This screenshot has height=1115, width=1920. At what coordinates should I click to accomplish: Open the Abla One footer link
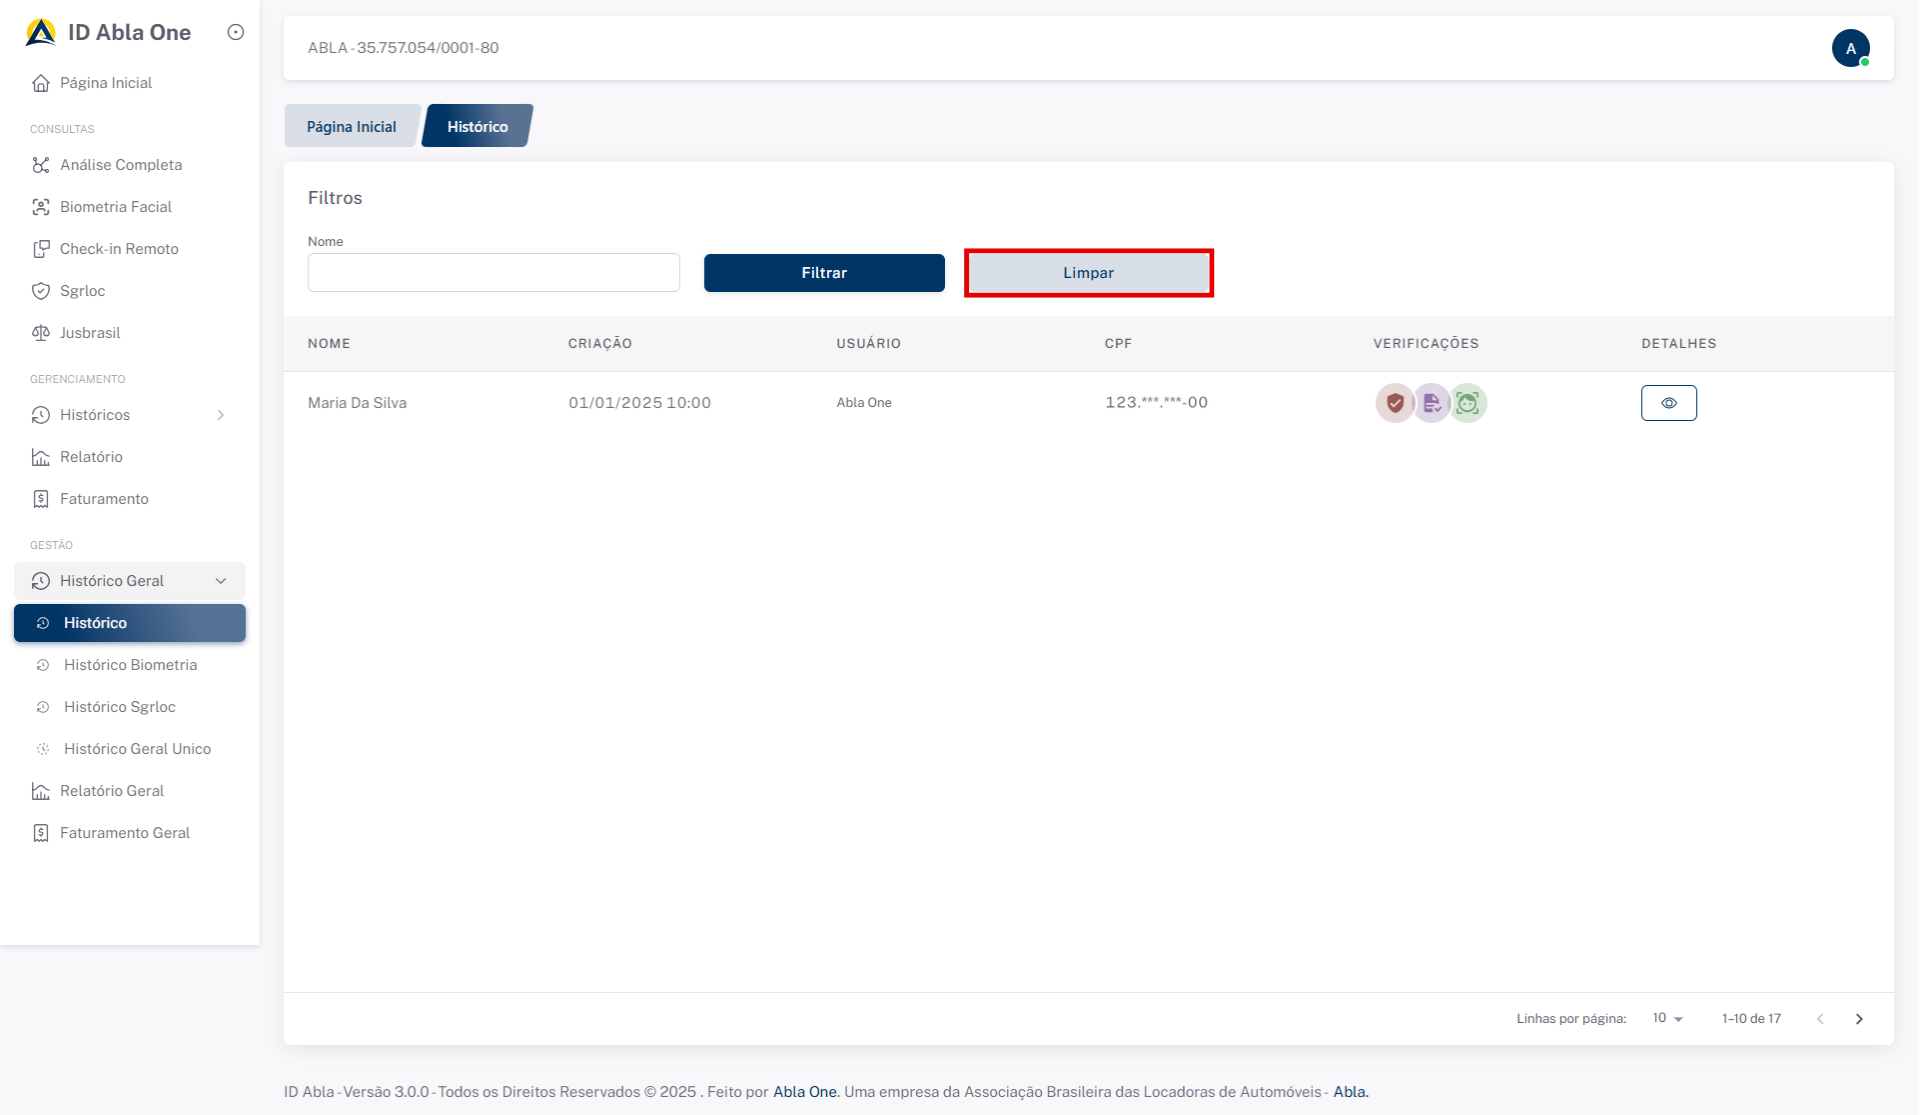point(804,1092)
